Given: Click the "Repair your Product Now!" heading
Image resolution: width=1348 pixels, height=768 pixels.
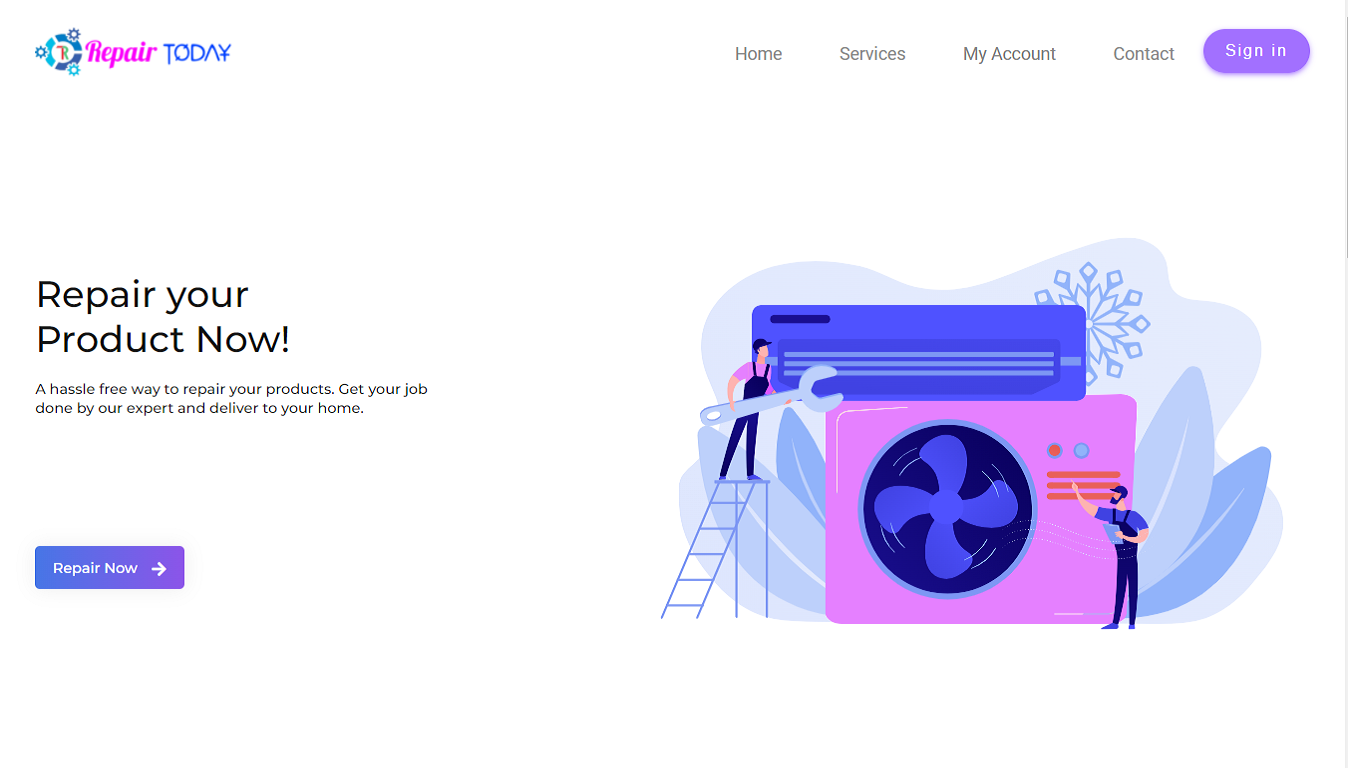Looking at the screenshot, I should pyautogui.click(x=162, y=317).
